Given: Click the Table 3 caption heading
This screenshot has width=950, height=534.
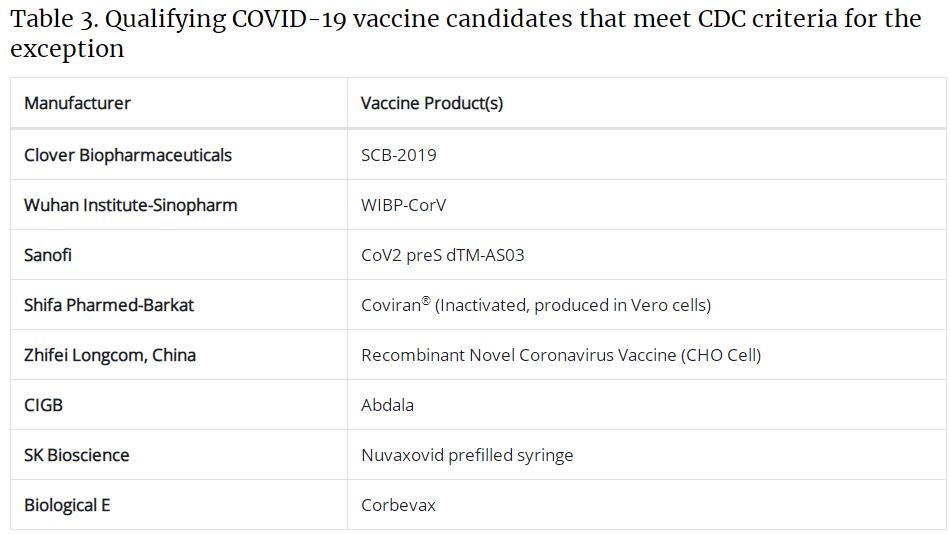Looking at the screenshot, I should click(x=465, y=33).
